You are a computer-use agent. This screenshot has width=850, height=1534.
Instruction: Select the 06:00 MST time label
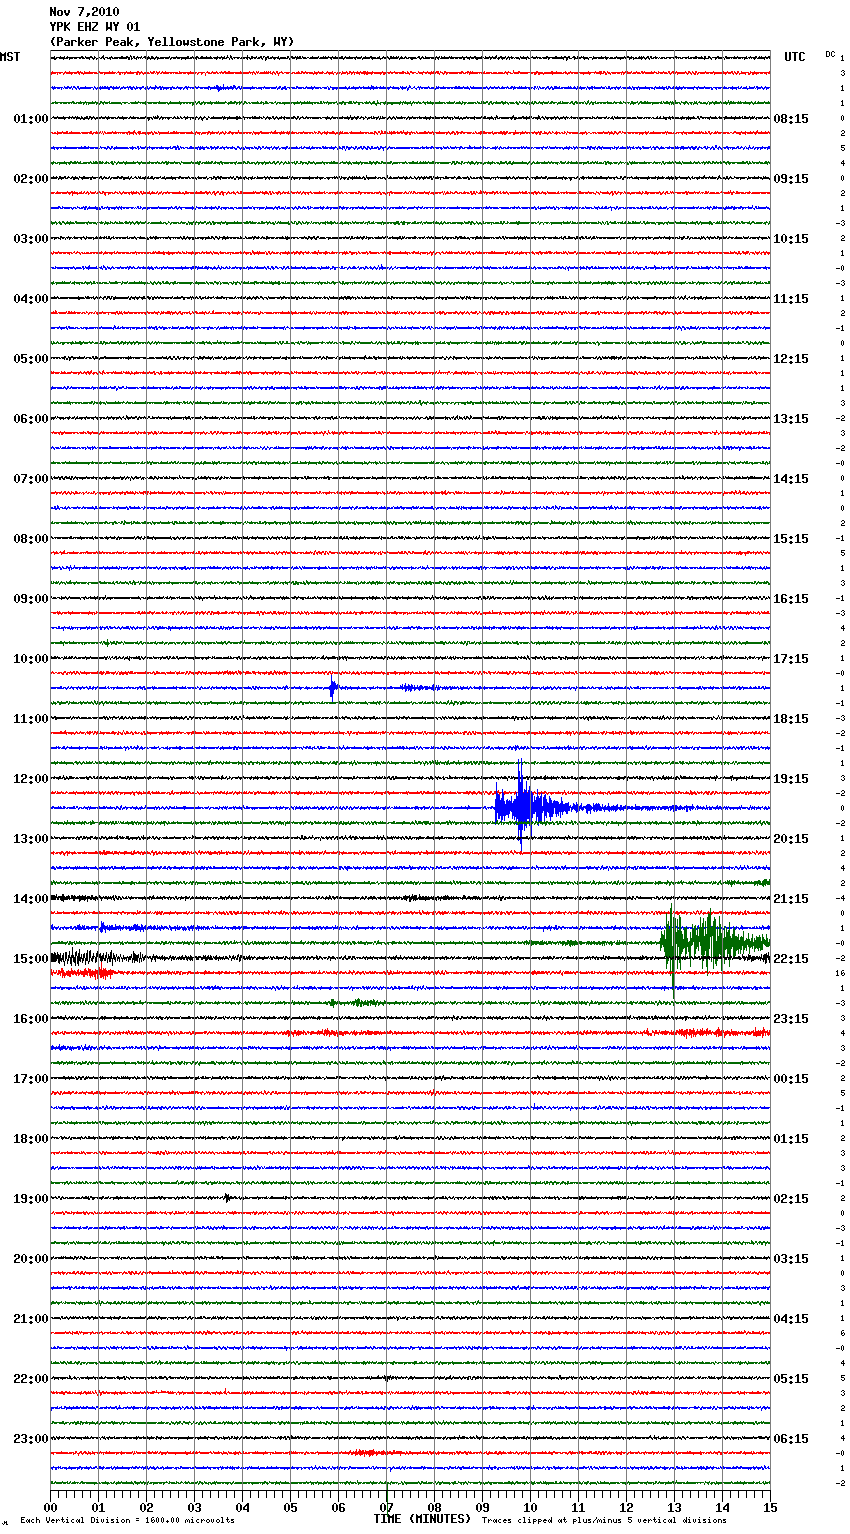click(31, 419)
